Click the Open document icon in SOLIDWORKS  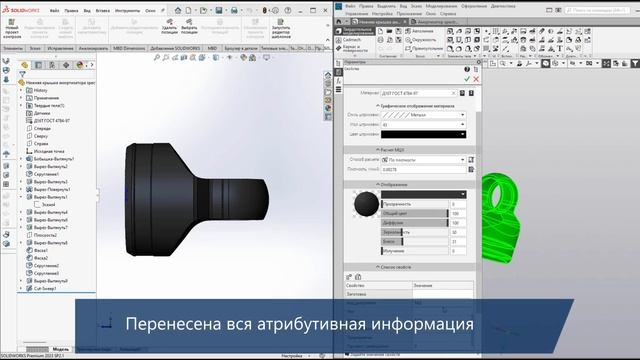[x=203, y=11]
